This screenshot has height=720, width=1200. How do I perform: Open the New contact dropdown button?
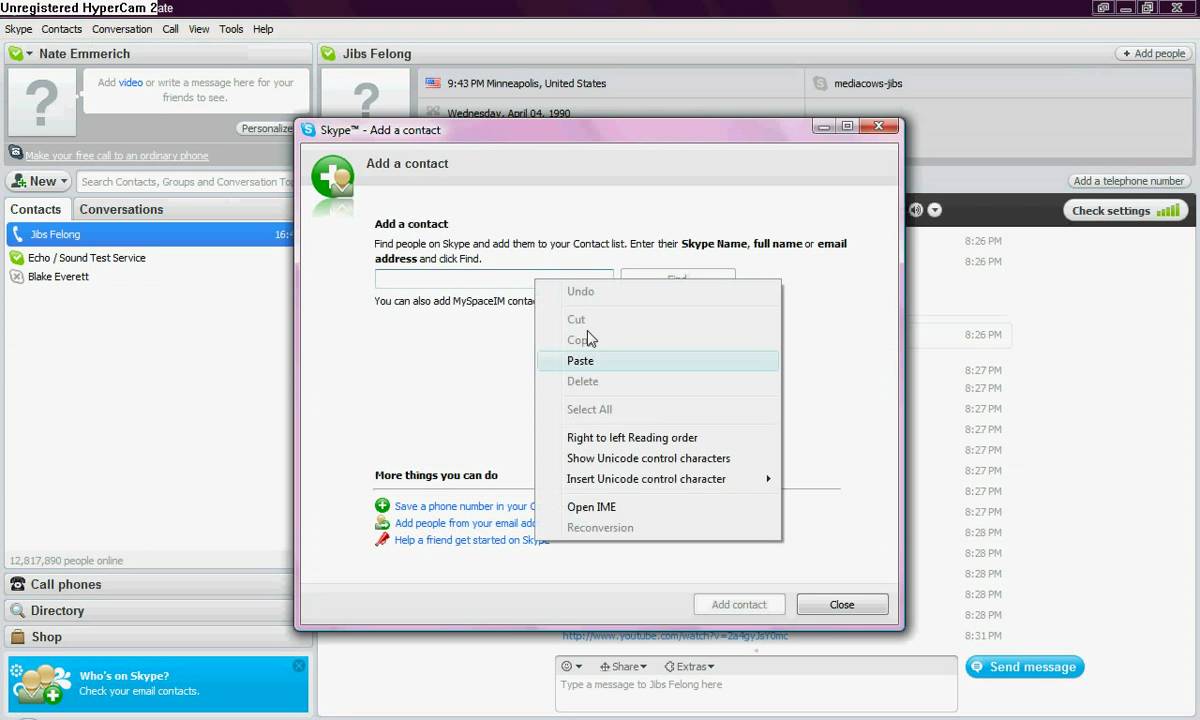tap(39, 181)
